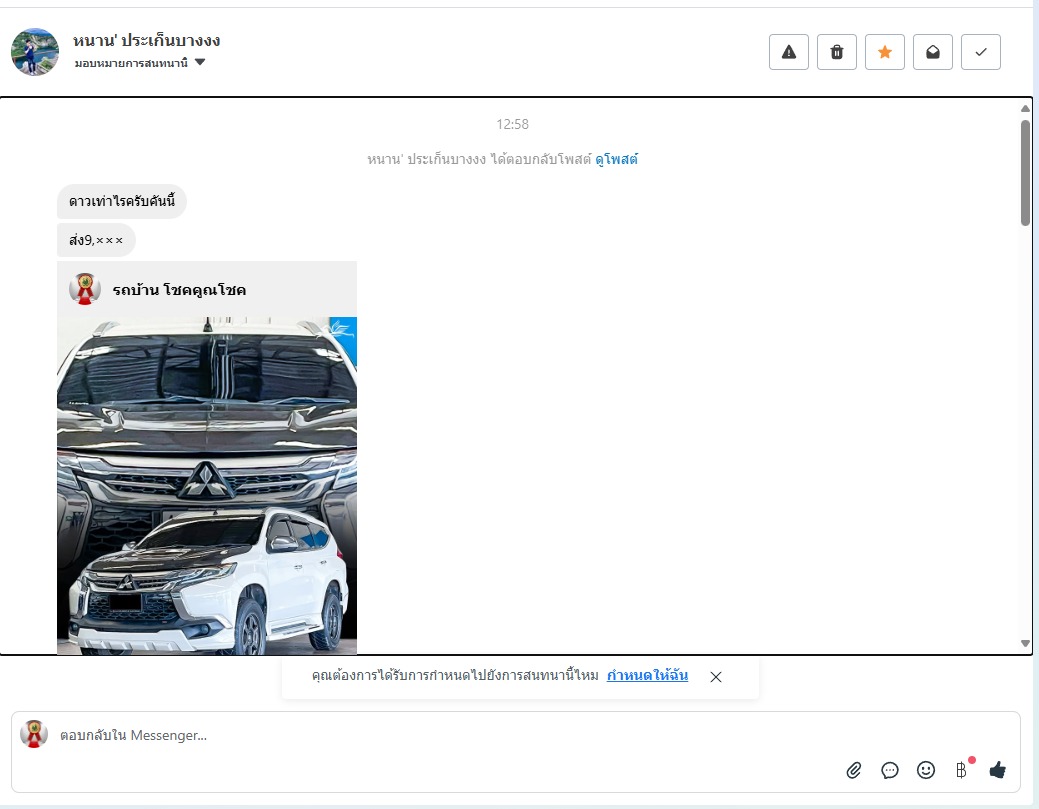Select the message ดาวเท่าไรครับคันนี้
The image size is (1039, 809).
[122, 201]
